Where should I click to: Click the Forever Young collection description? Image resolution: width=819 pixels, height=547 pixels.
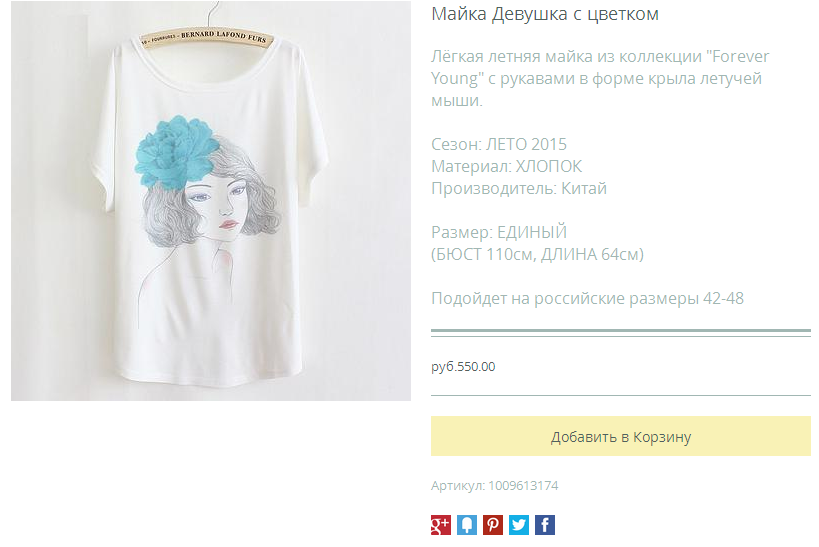point(600,78)
